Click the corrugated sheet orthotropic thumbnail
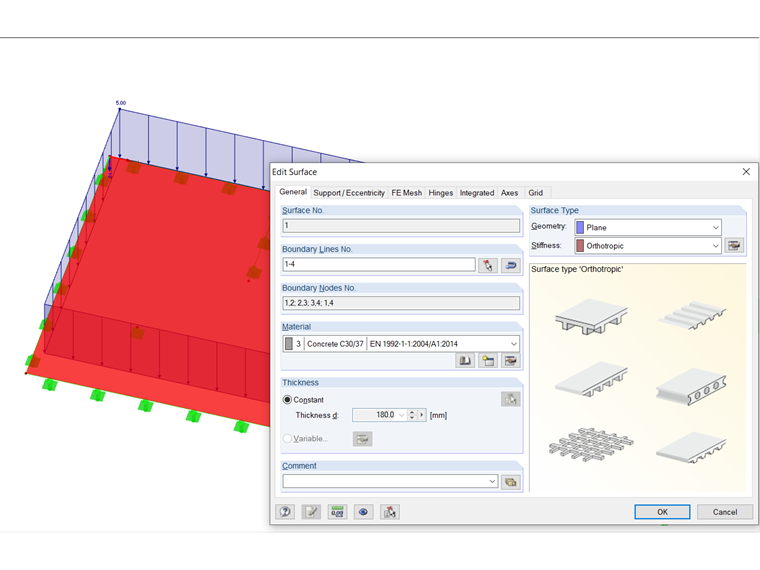This screenshot has height=570, width=760. coord(692,316)
